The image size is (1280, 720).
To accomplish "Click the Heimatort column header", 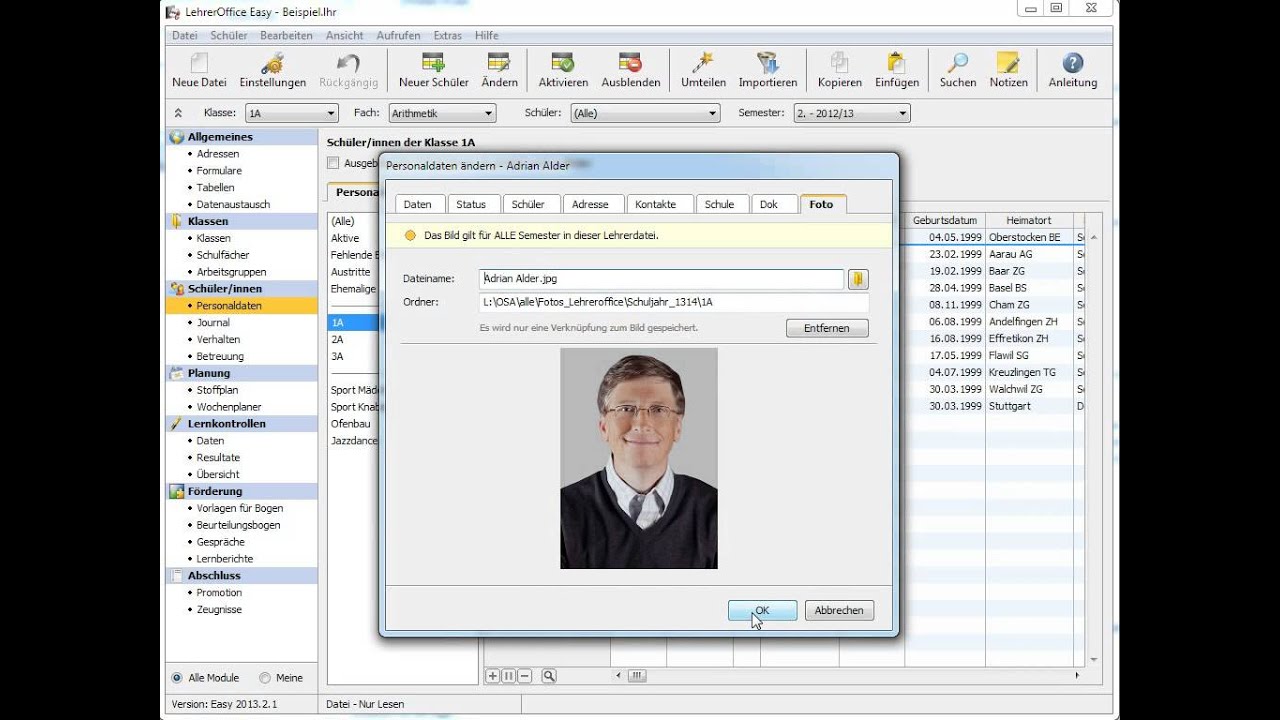I will (x=1029, y=220).
